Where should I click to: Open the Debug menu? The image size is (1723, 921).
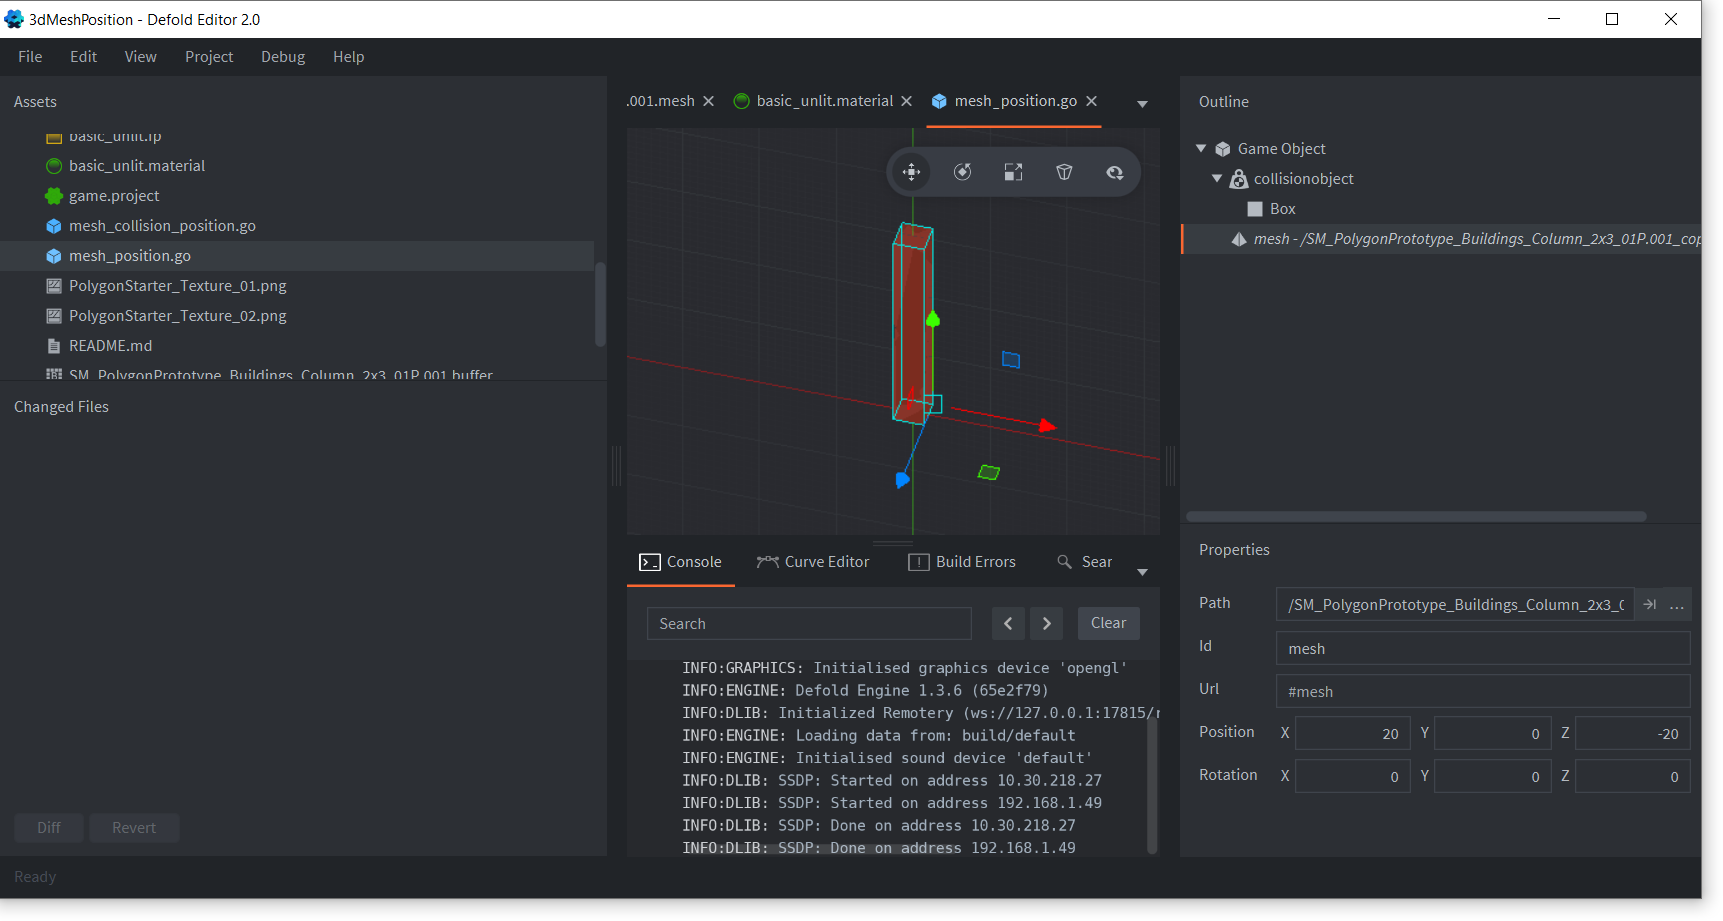pyautogui.click(x=282, y=57)
